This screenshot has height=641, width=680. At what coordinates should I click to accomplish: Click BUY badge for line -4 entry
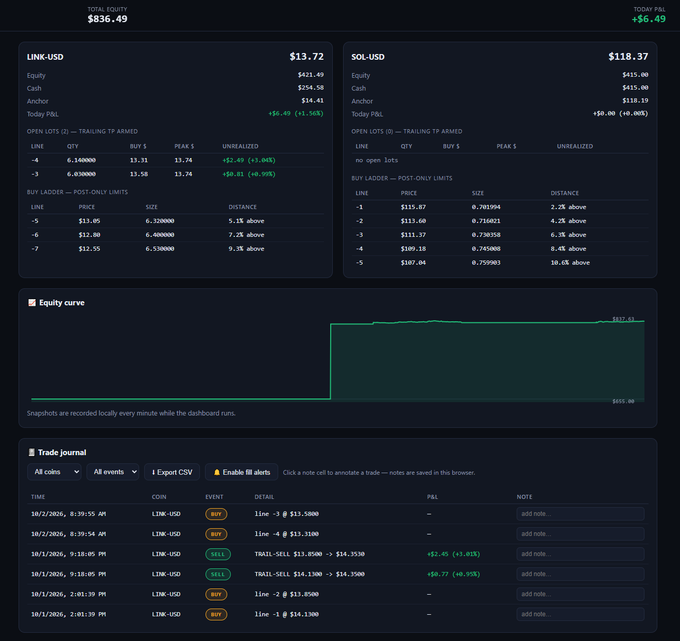coord(216,534)
